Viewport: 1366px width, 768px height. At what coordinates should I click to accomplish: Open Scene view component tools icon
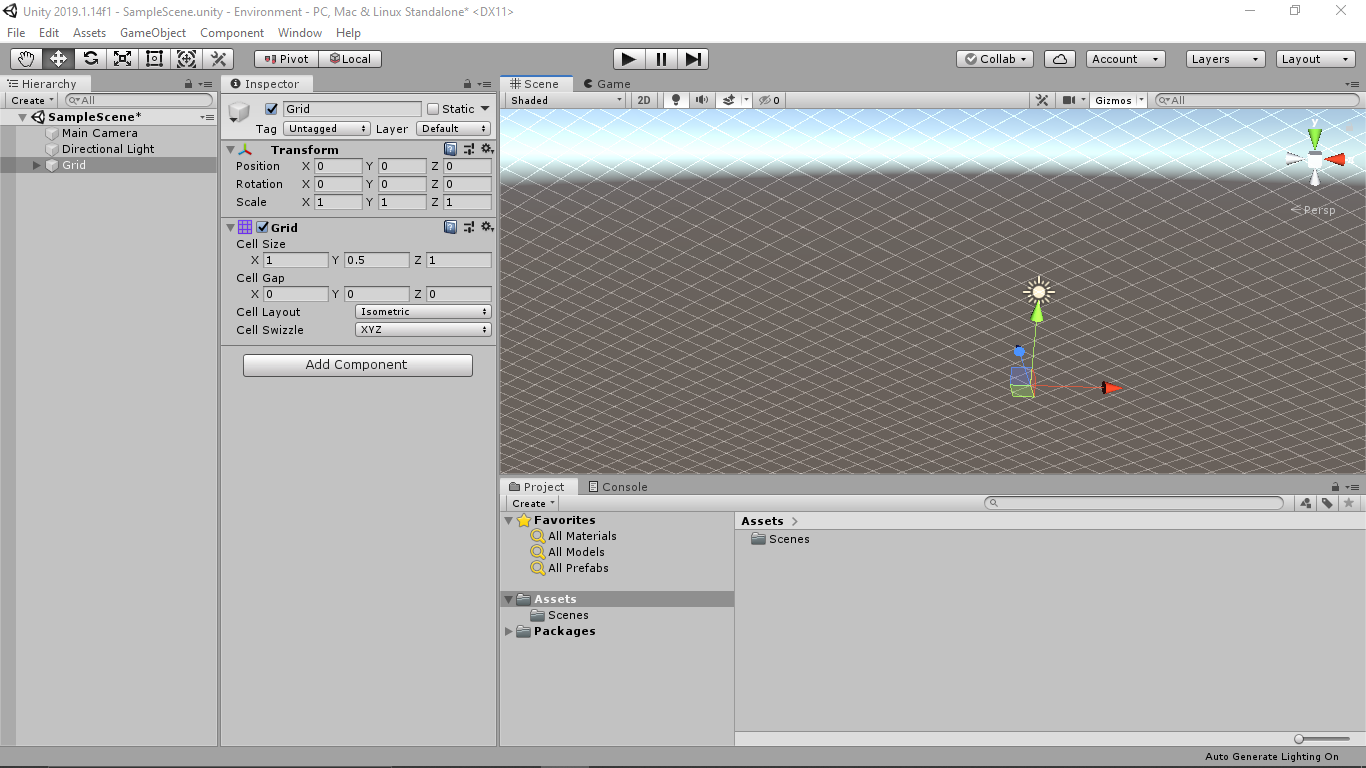click(x=1042, y=100)
